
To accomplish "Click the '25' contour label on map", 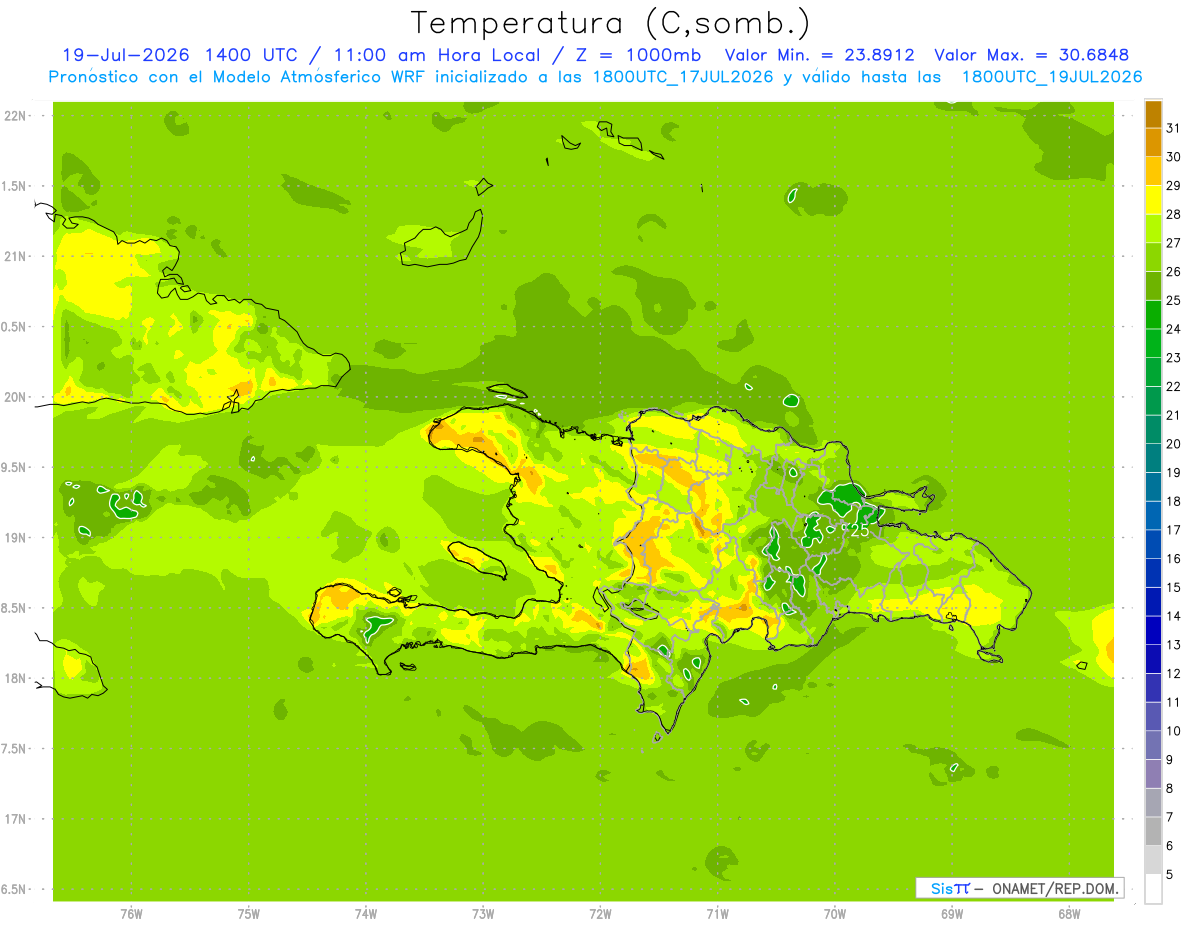I will click(859, 530).
